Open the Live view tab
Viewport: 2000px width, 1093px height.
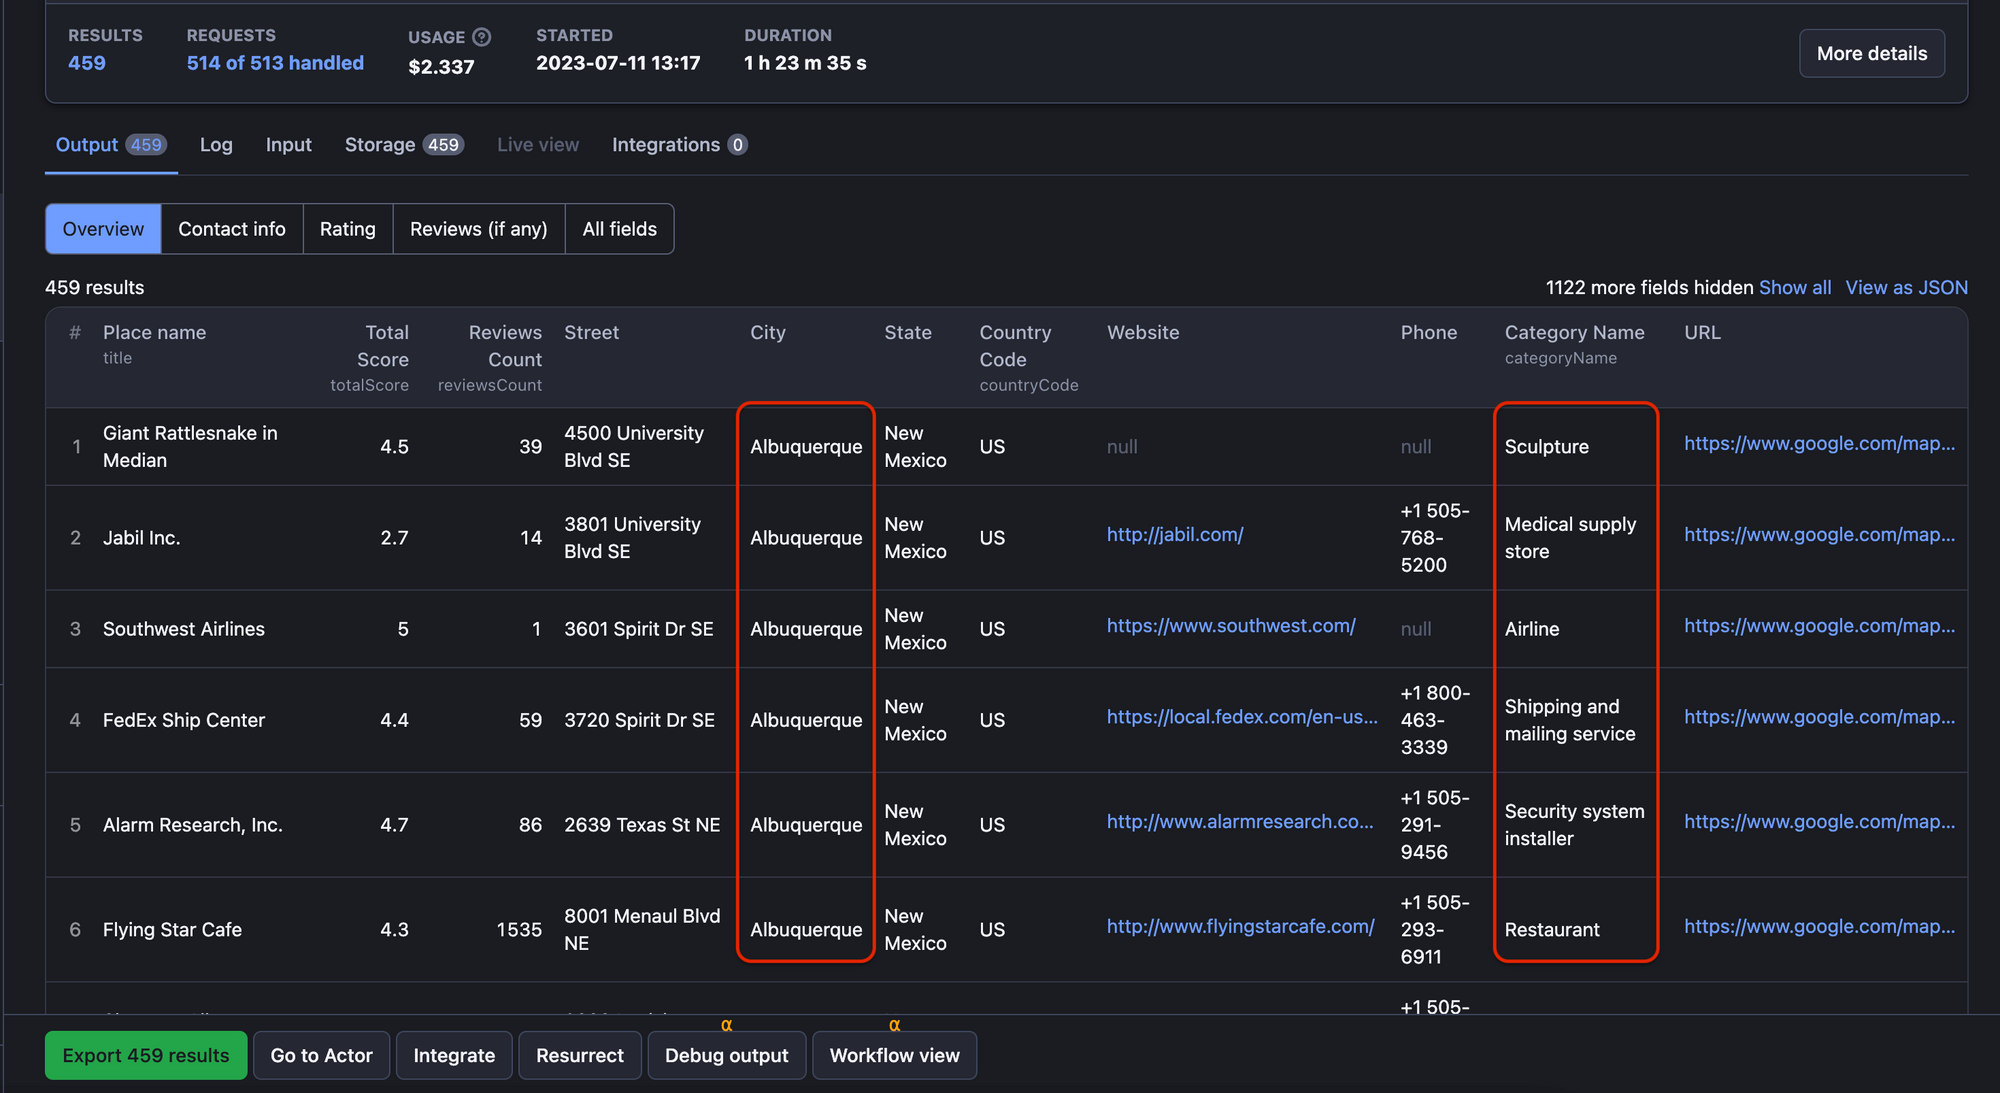point(538,145)
